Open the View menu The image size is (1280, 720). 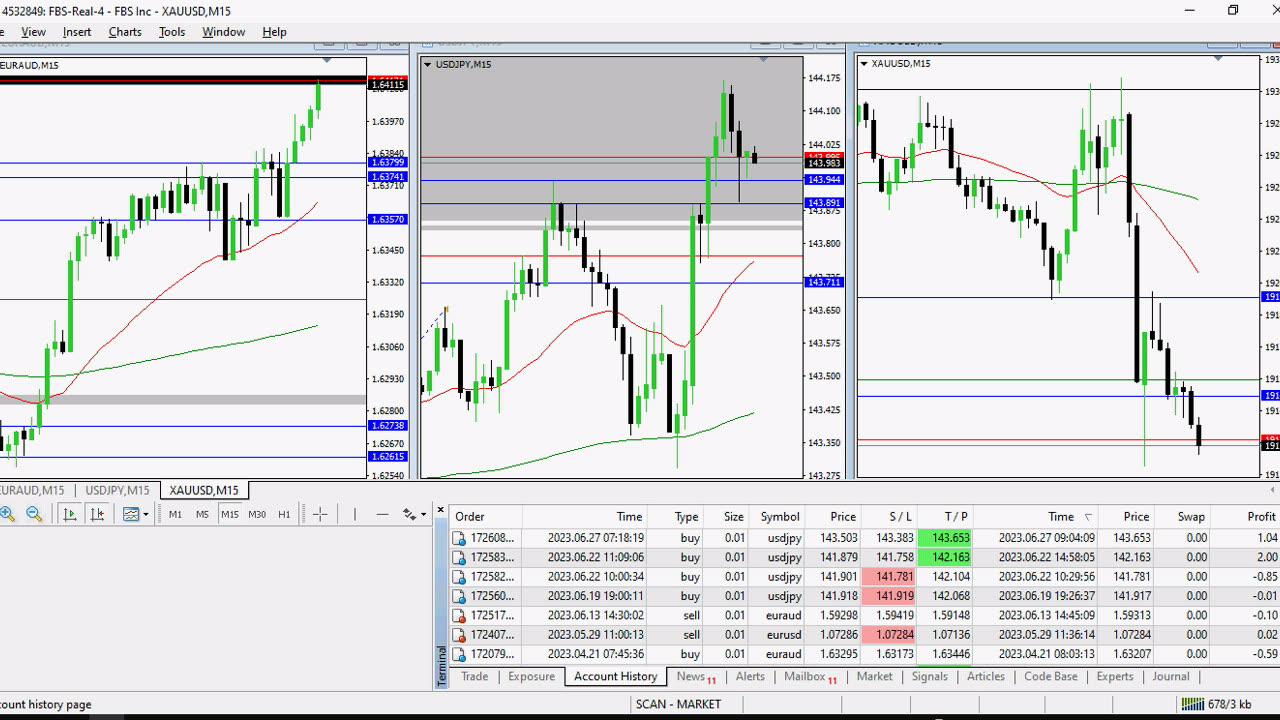point(33,32)
